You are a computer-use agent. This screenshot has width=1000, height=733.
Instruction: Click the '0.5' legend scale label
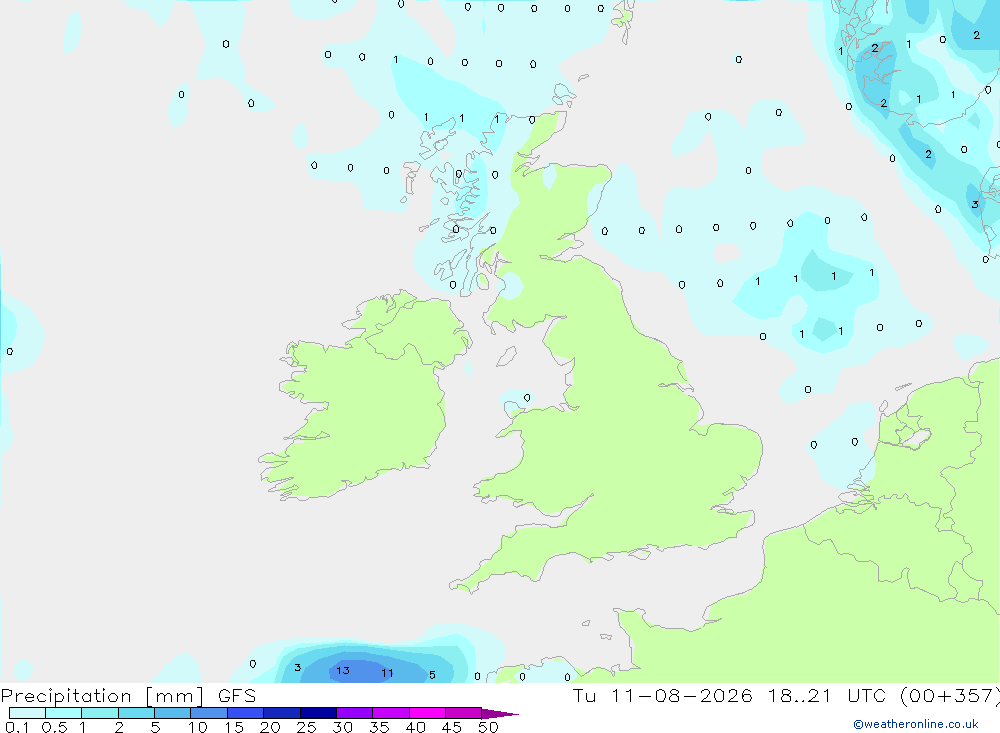[54, 727]
